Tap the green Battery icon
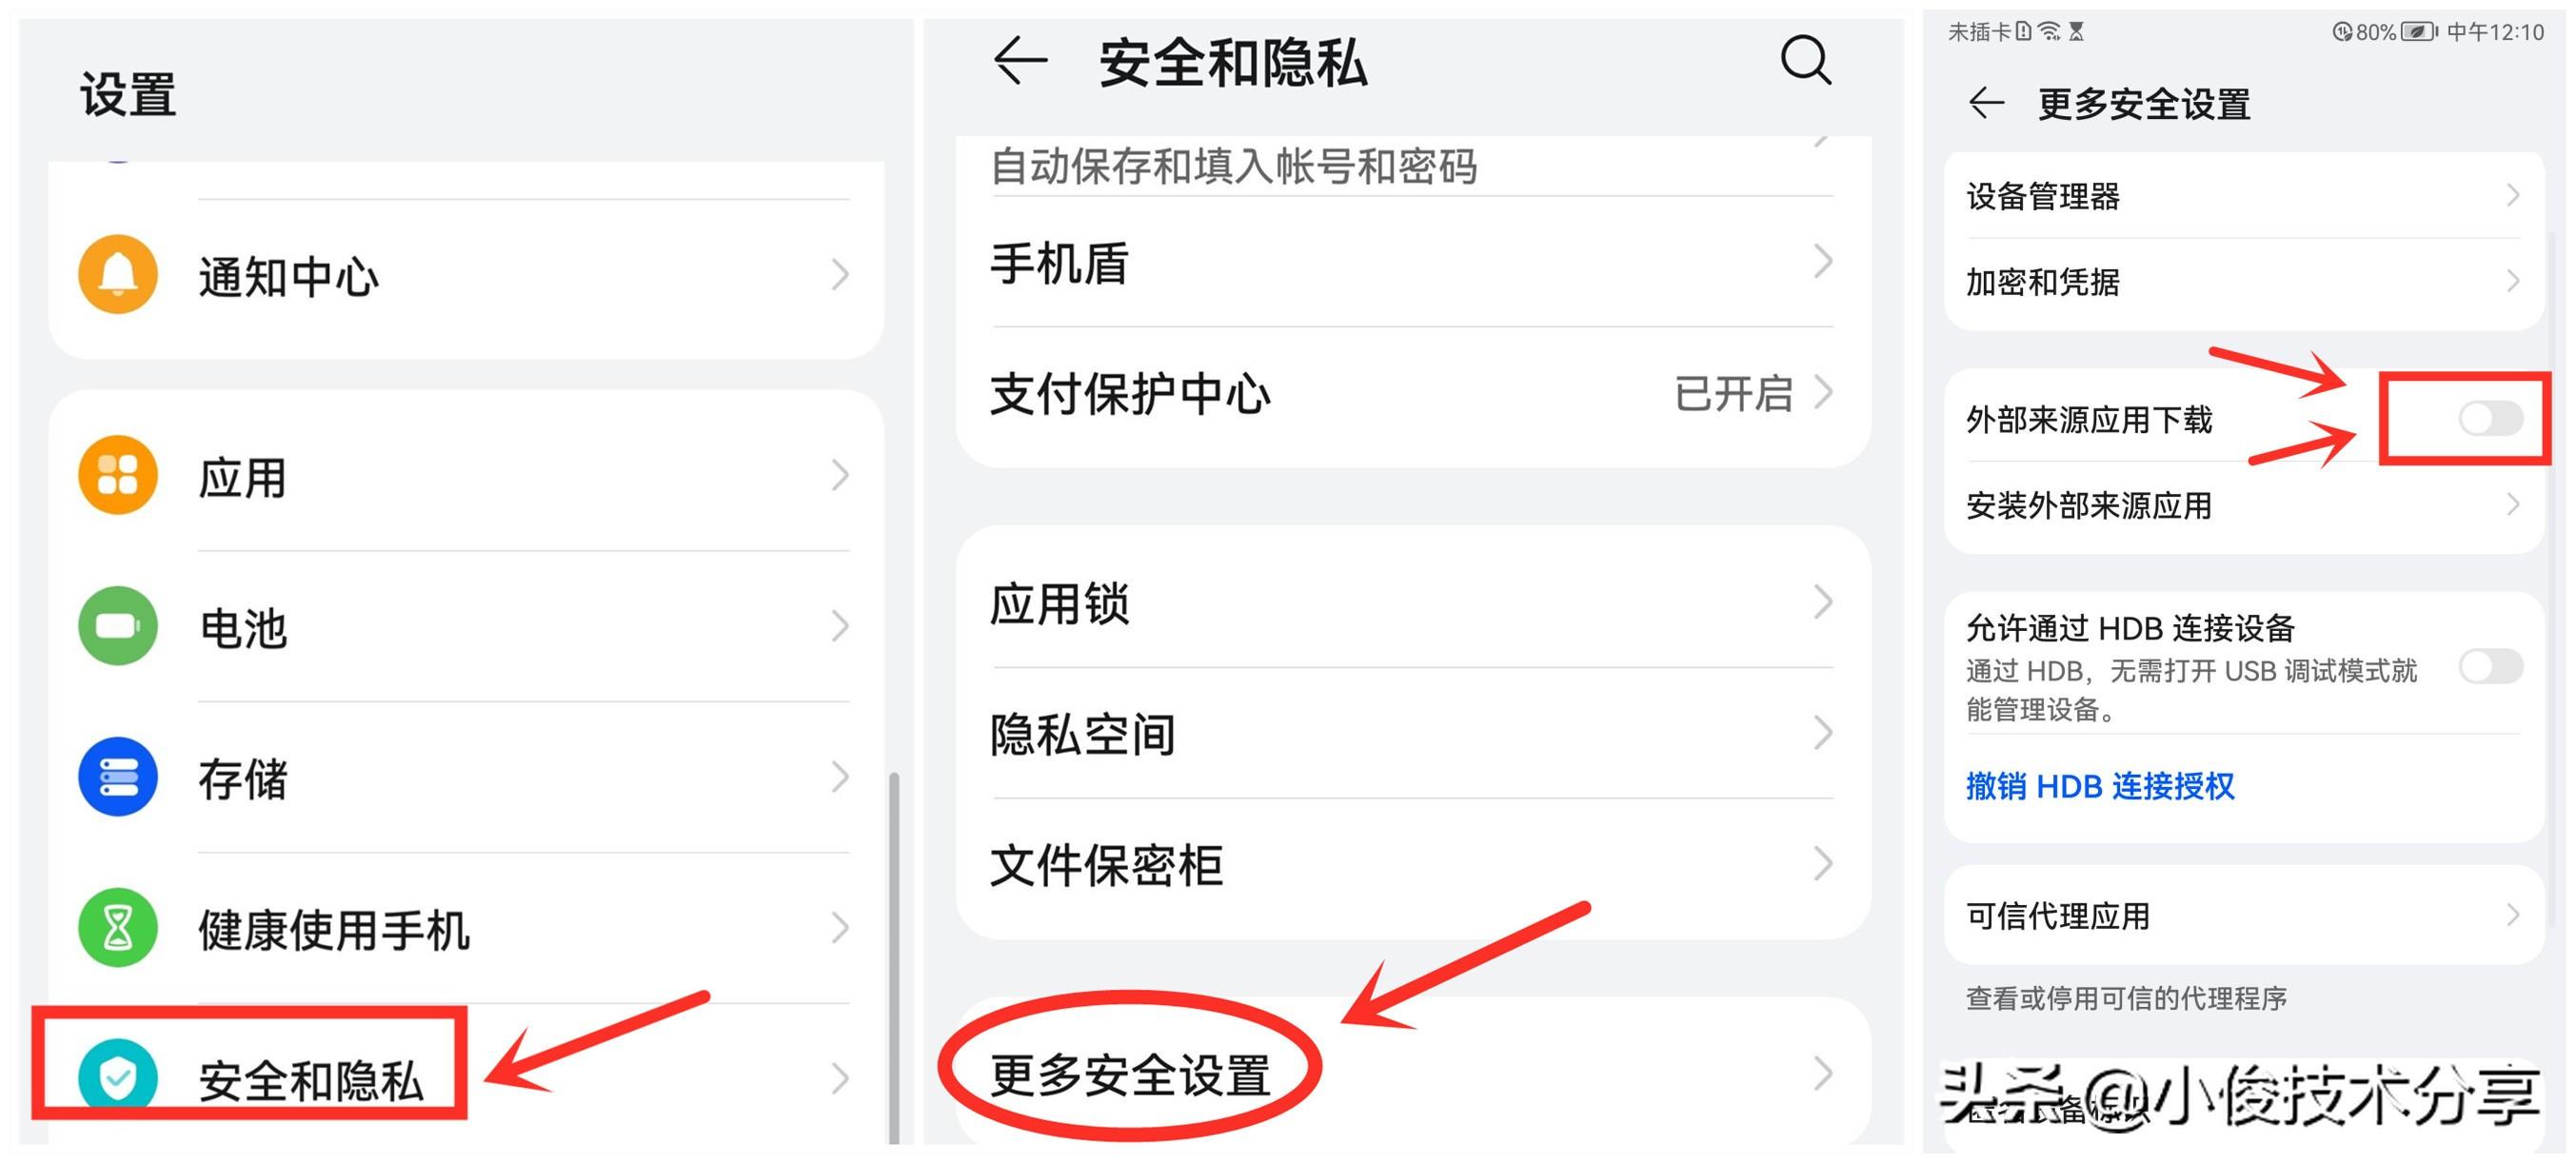Screen dimensions: 2576x1163 tap(118, 626)
